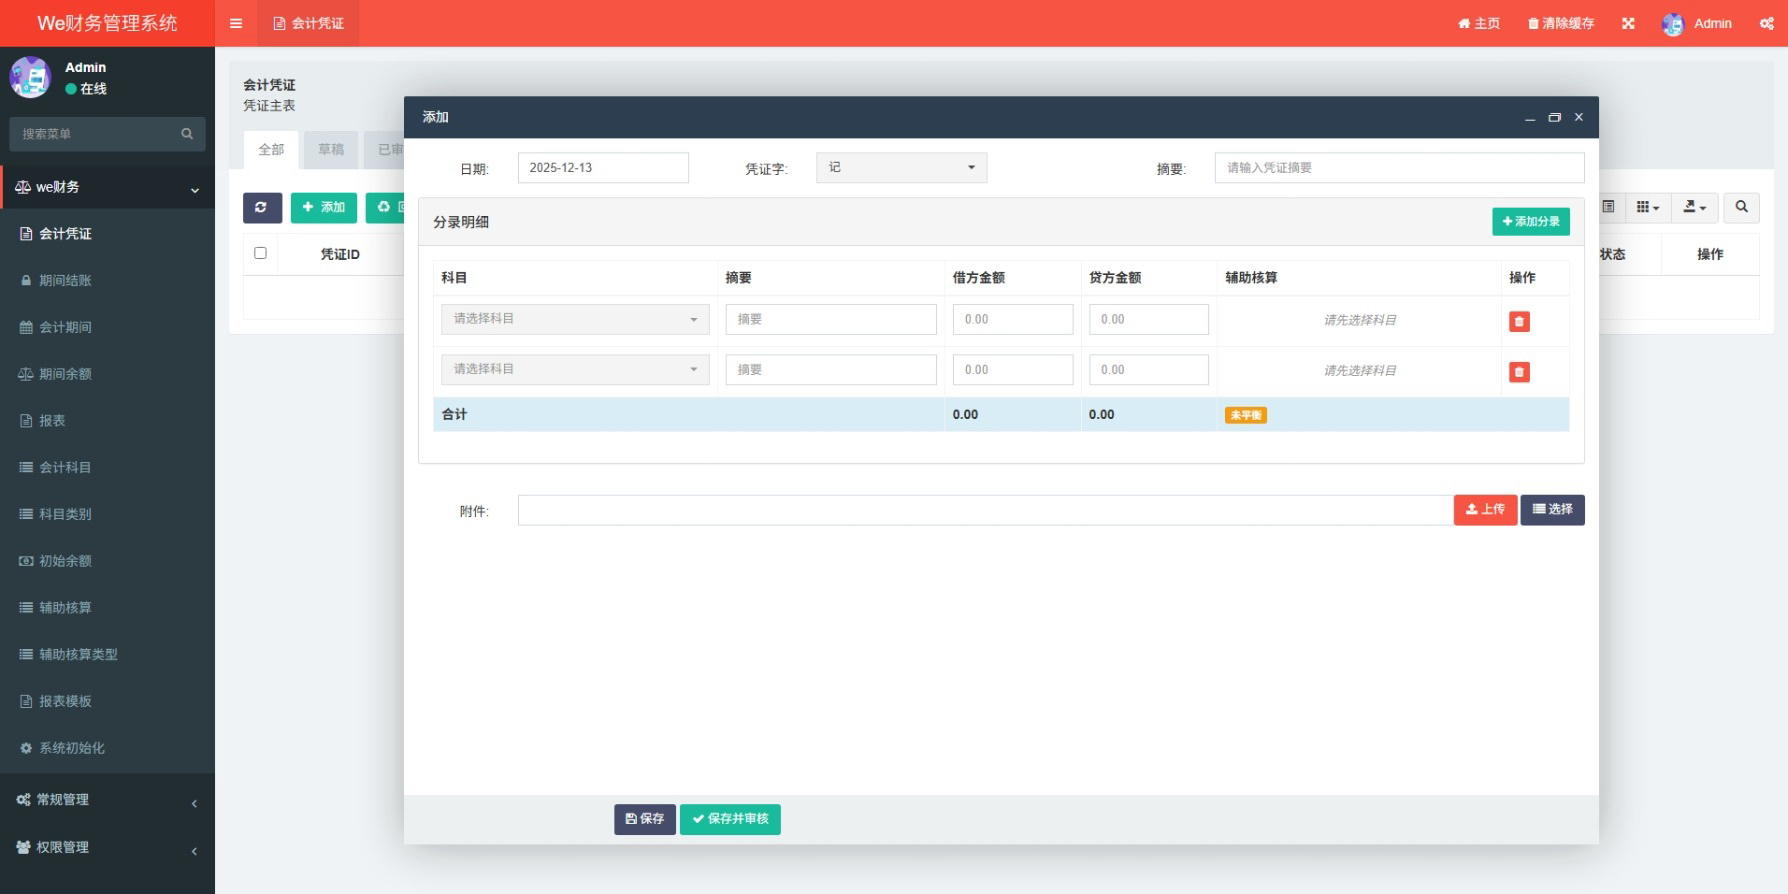This screenshot has height=894, width=1788.
Task: Toggle the sidebar hamburger menu
Action: pos(236,23)
